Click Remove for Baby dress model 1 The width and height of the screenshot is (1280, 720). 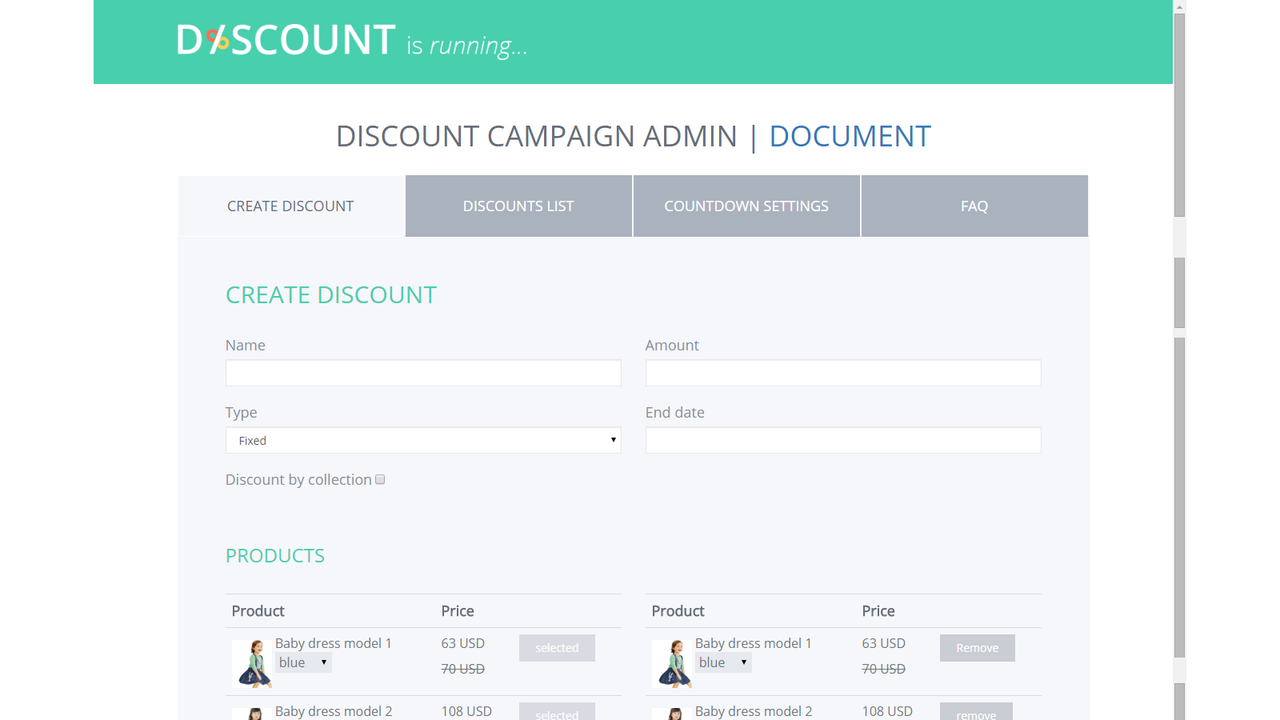(x=977, y=647)
